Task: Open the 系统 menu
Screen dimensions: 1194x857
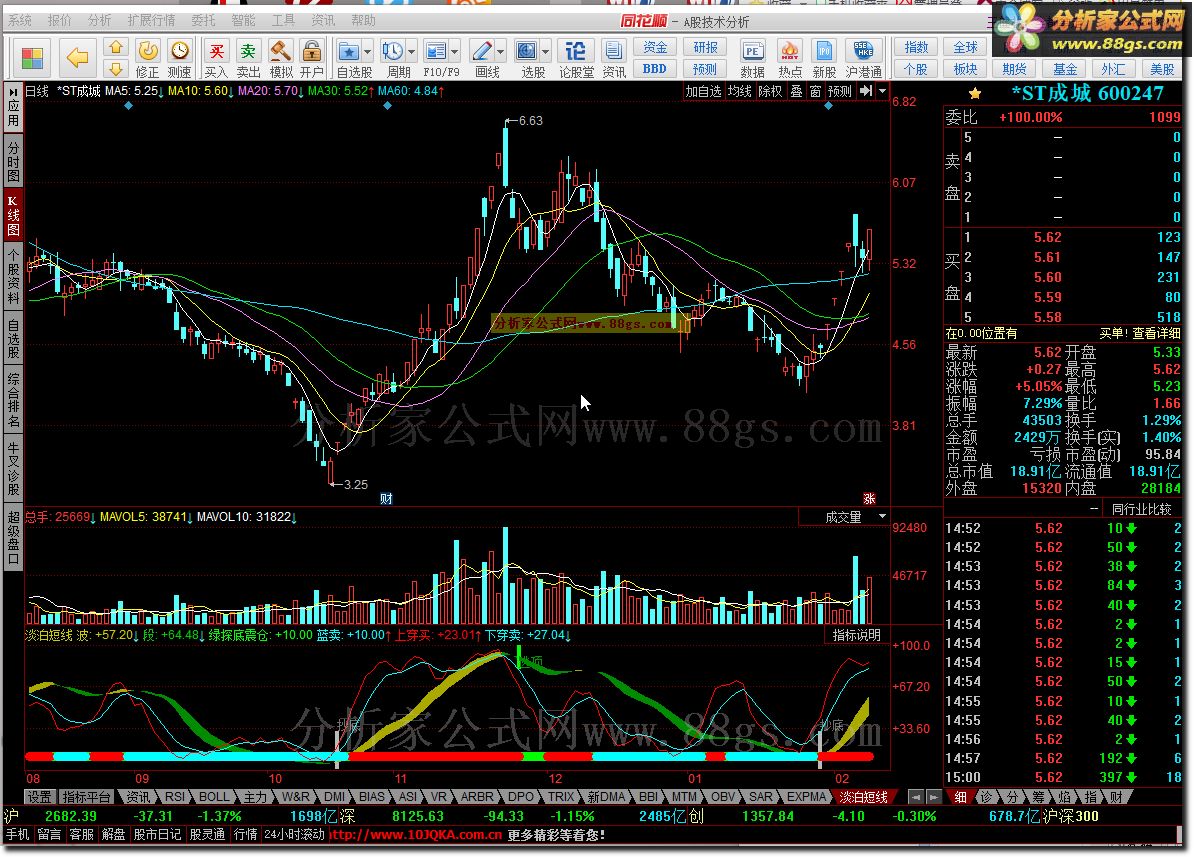Action: point(20,20)
